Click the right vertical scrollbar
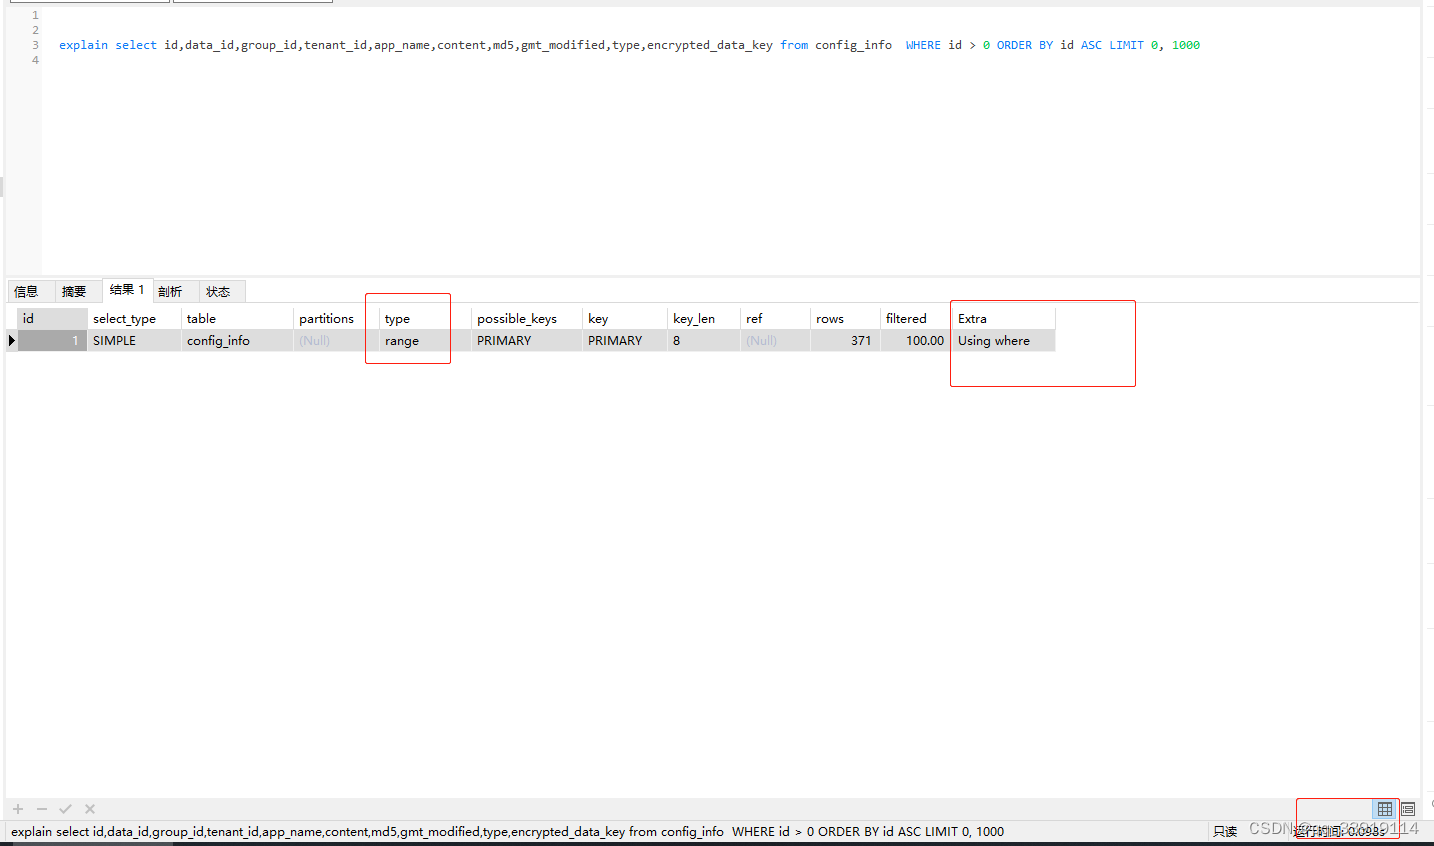The image size is (1434, 846). pos(1430,400)
